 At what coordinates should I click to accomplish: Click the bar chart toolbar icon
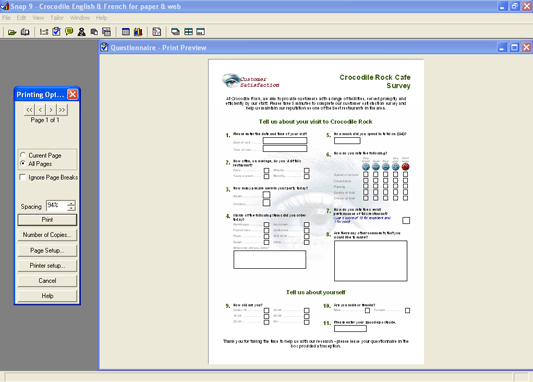tap(138, 32)
